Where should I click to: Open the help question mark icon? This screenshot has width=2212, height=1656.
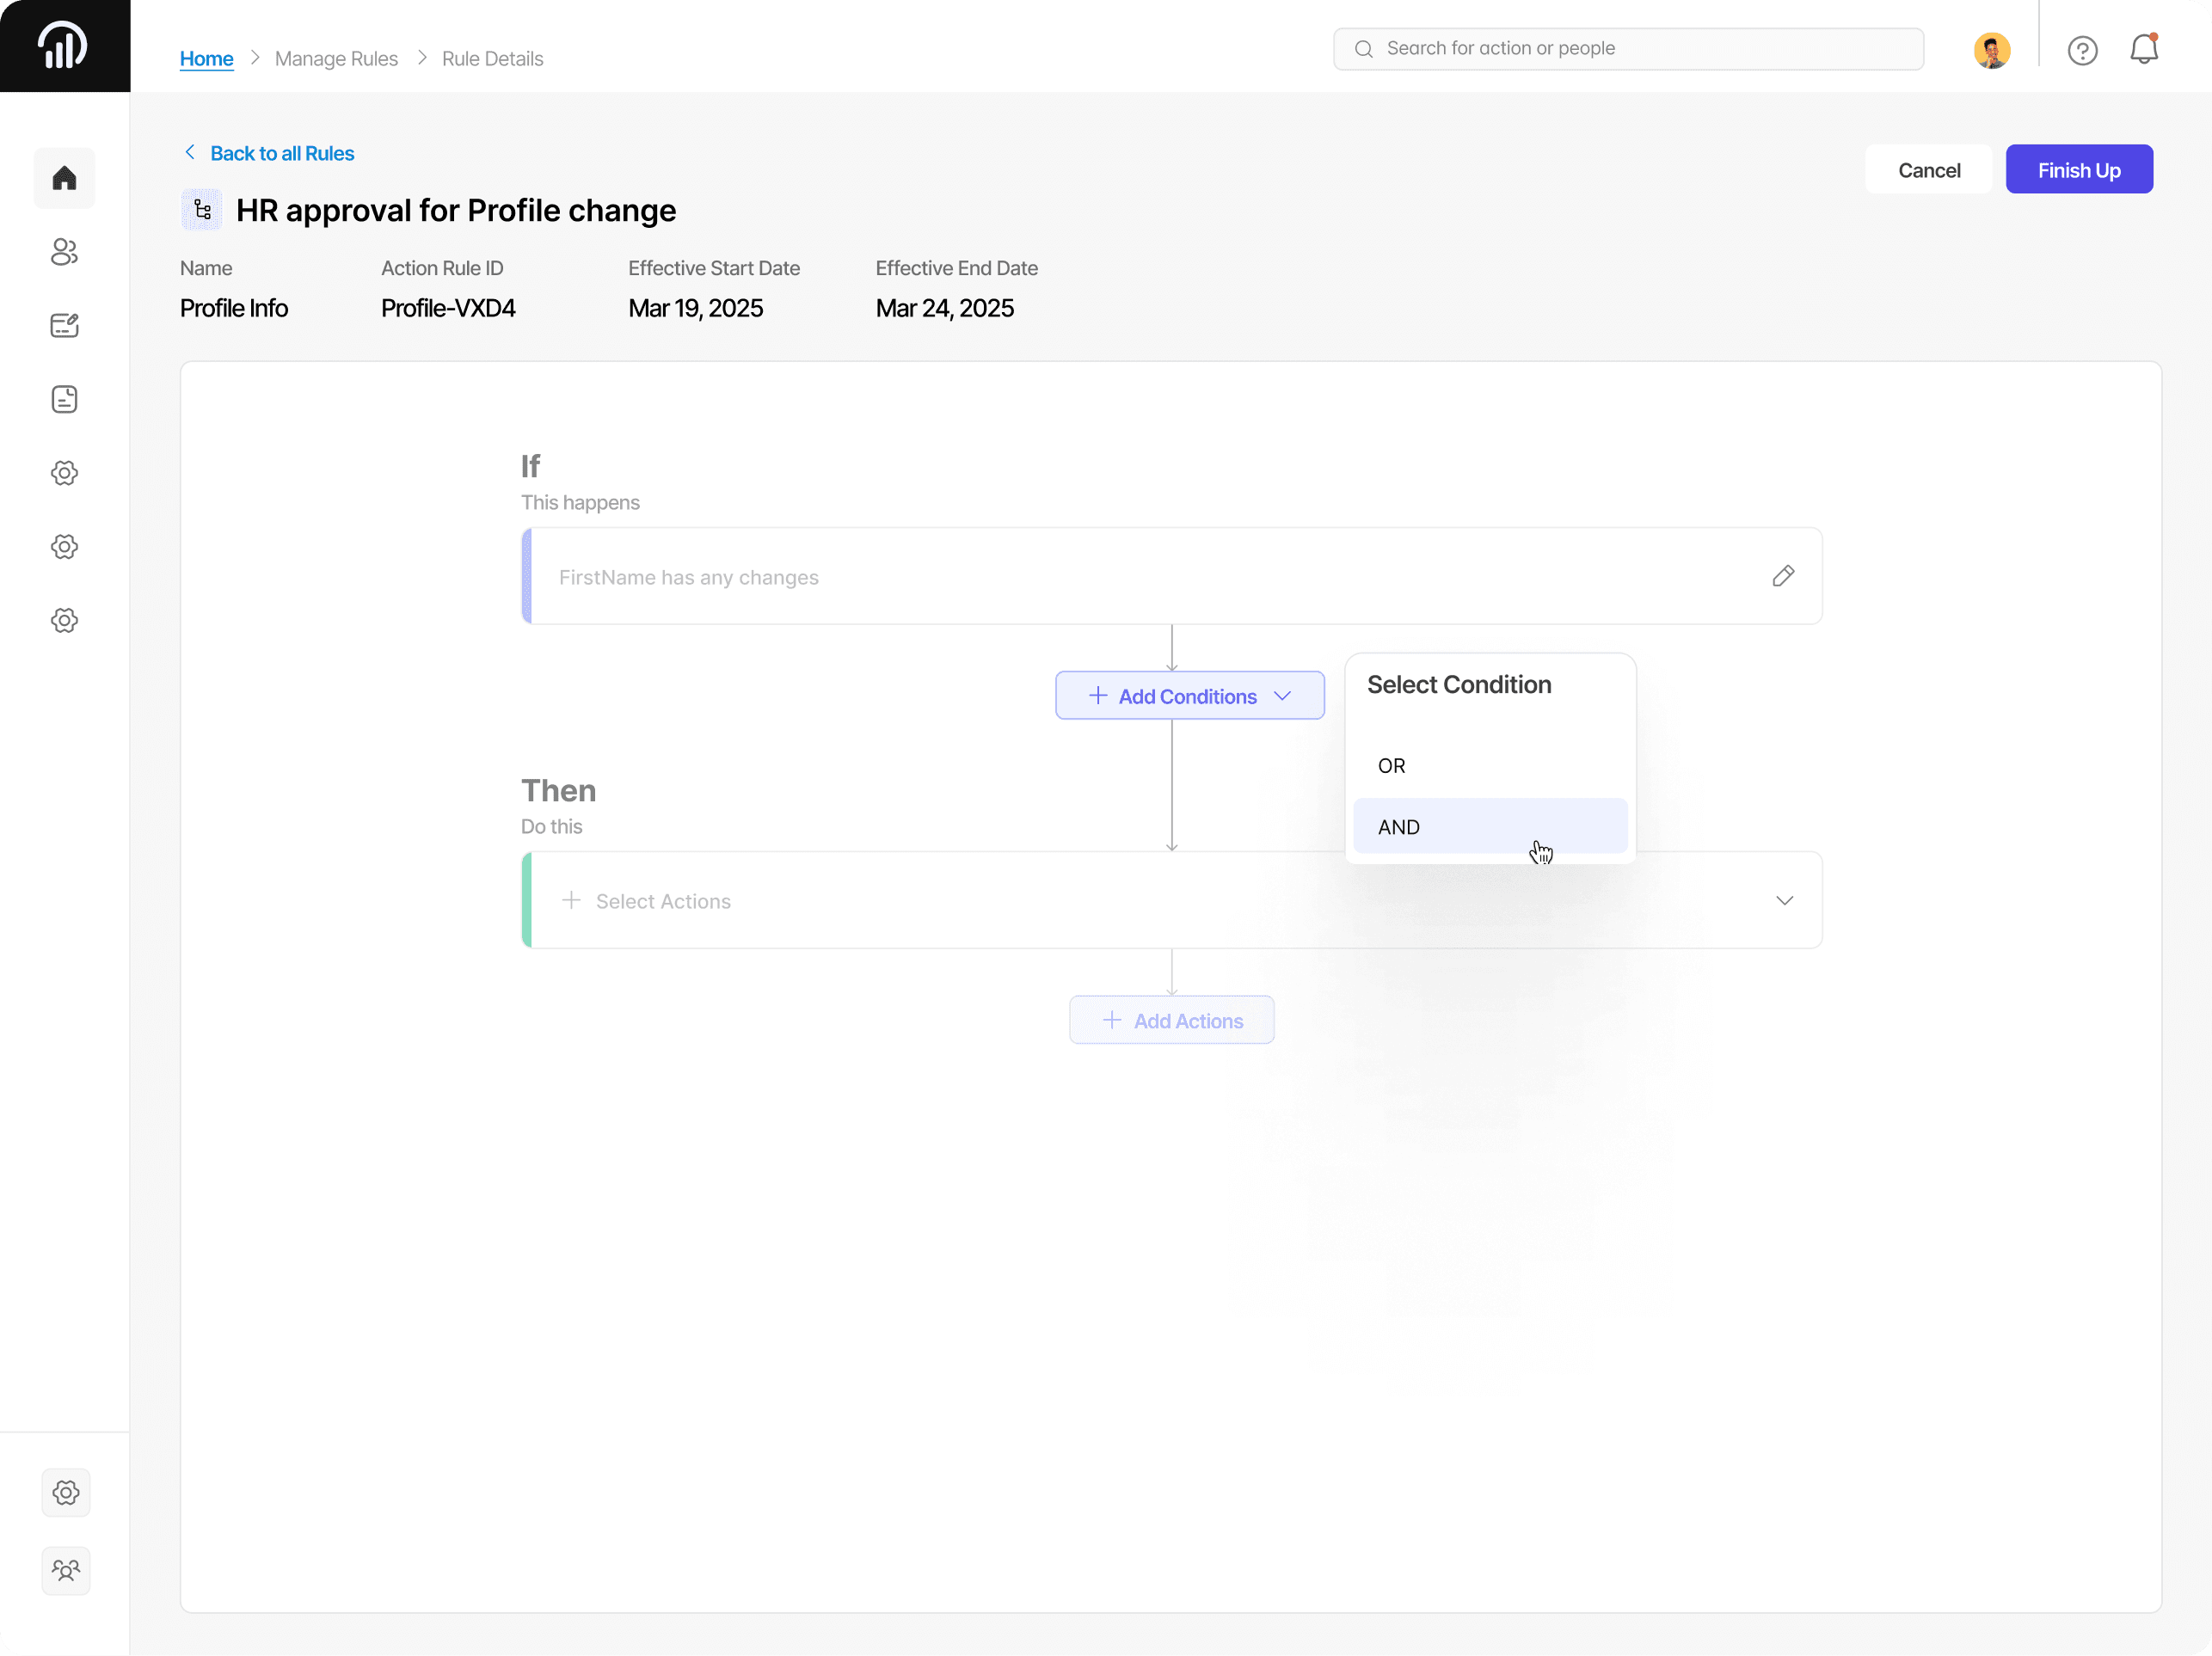2082,50
